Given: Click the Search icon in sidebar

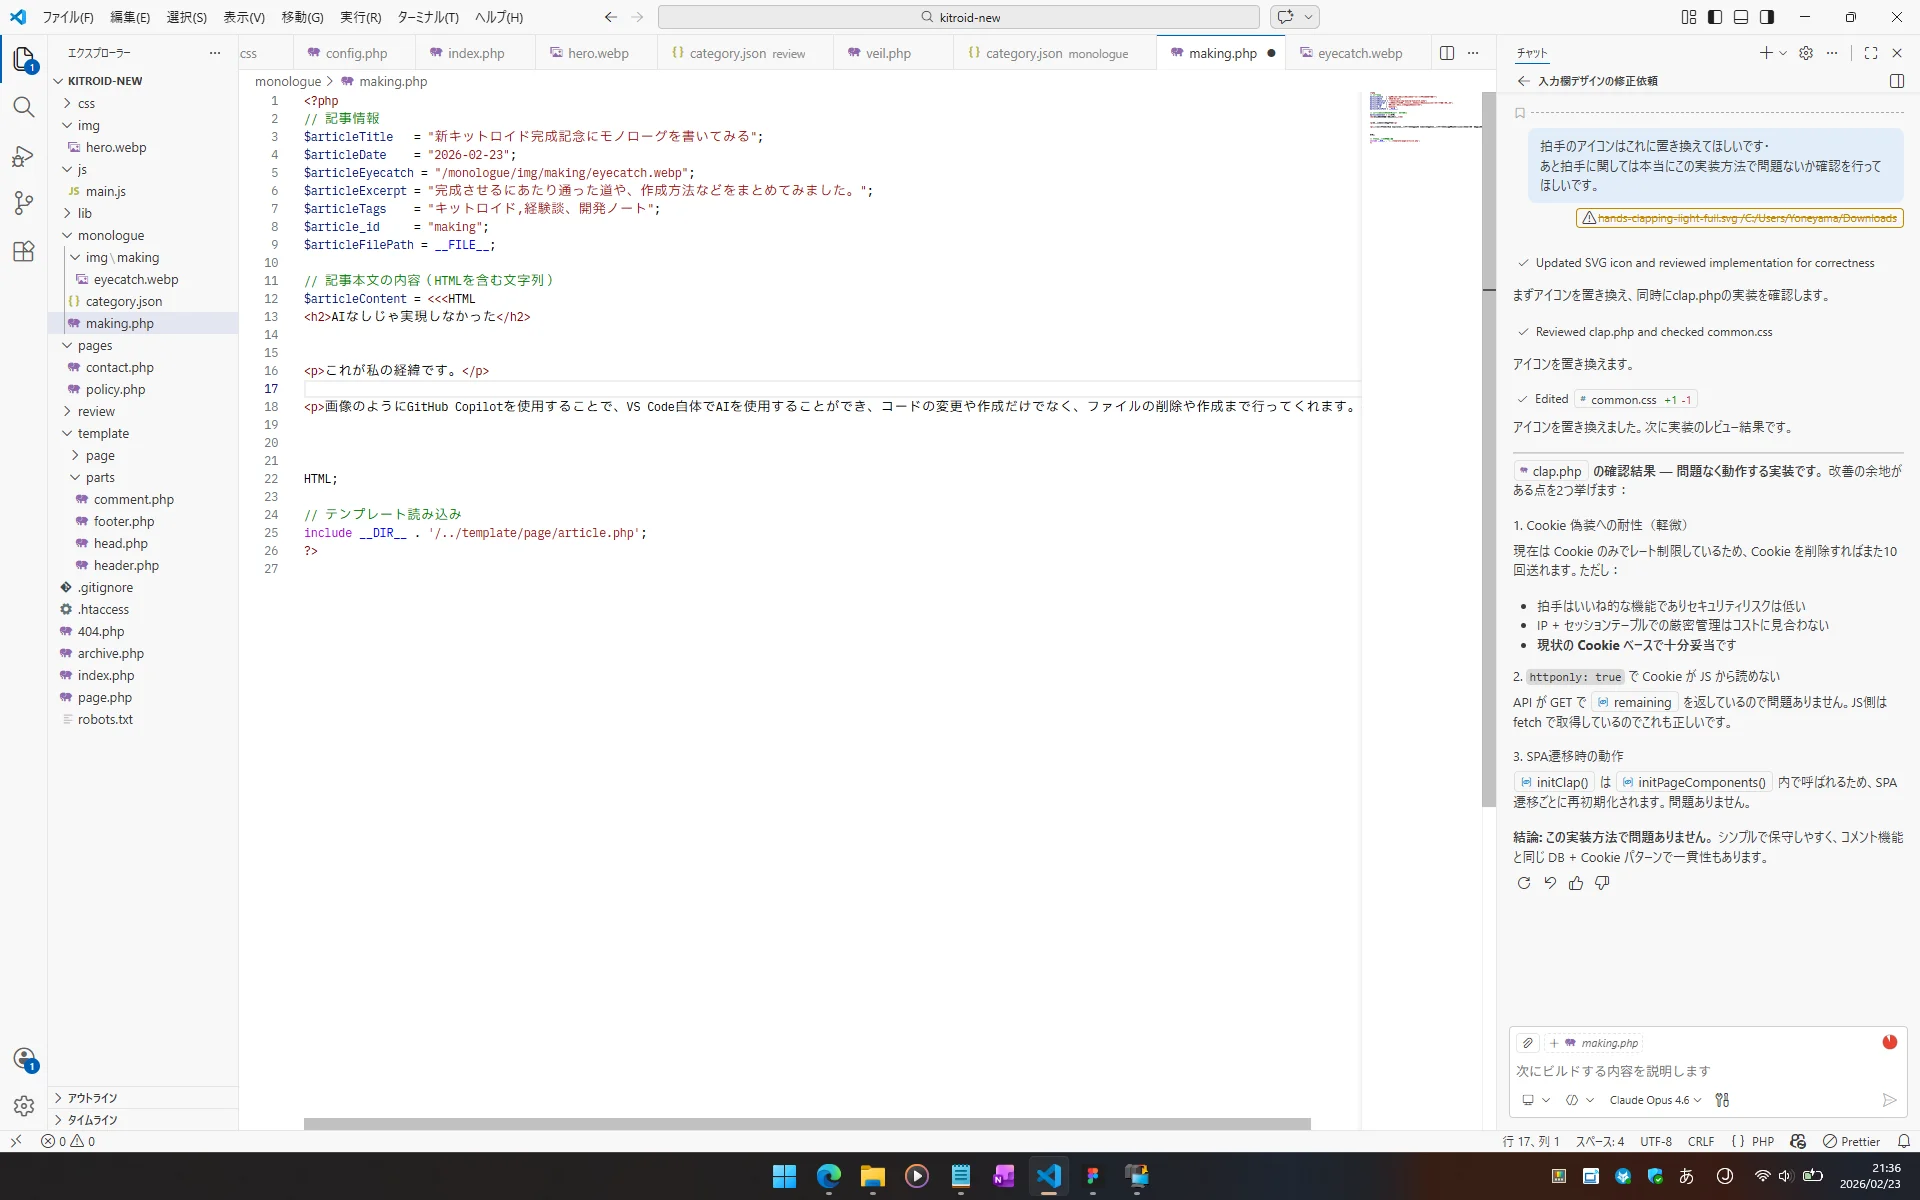Looking at the screenshot, I should (x=24, y=107).
